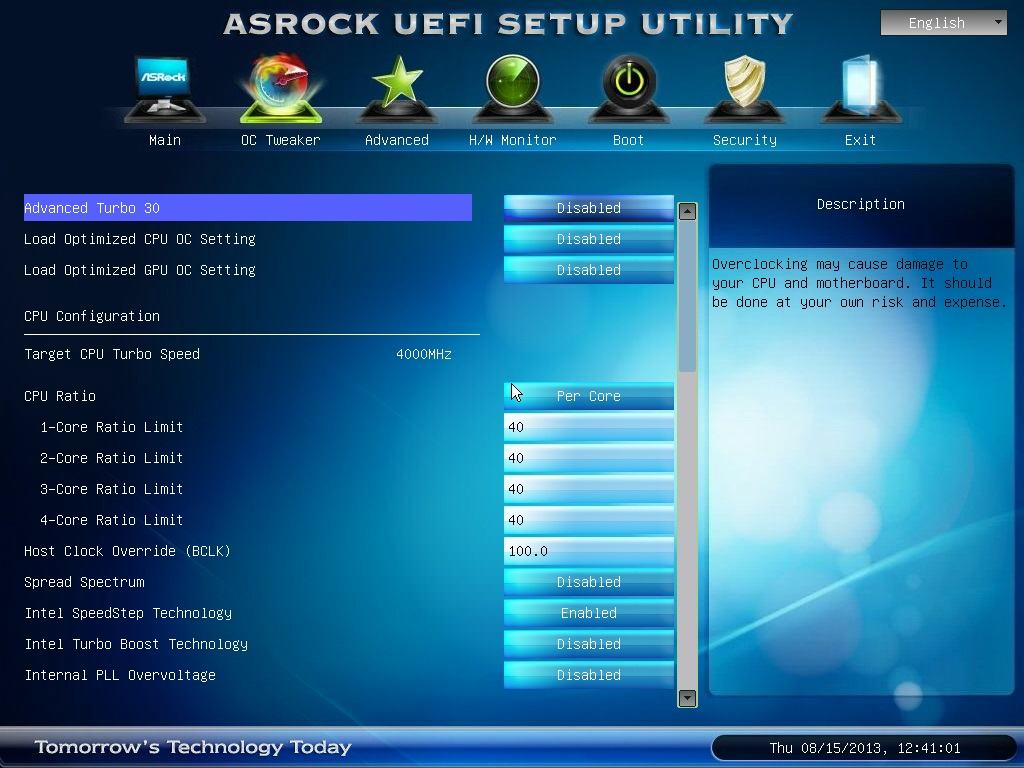1024x768 pixels.
Task: Edit the 1-Core Ratio Limit field
Action: (588, 427)
